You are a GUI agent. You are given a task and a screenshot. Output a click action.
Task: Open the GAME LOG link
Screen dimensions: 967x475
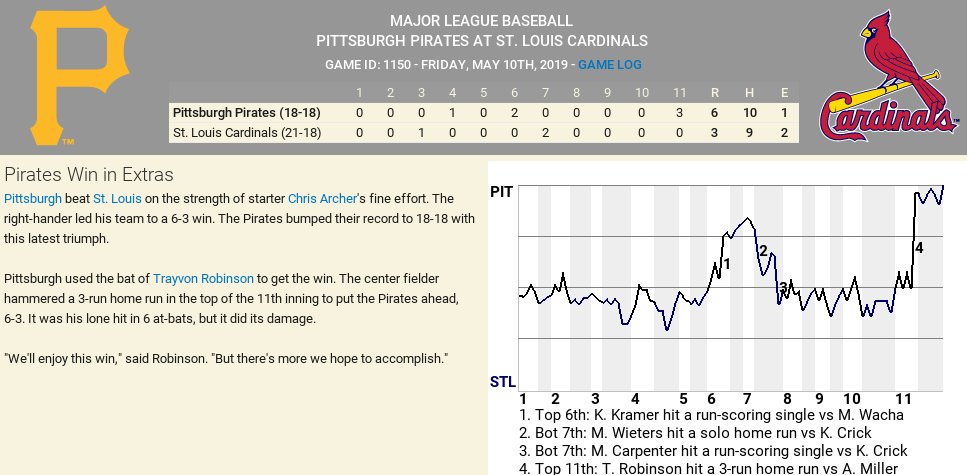(x=610, y=65)
